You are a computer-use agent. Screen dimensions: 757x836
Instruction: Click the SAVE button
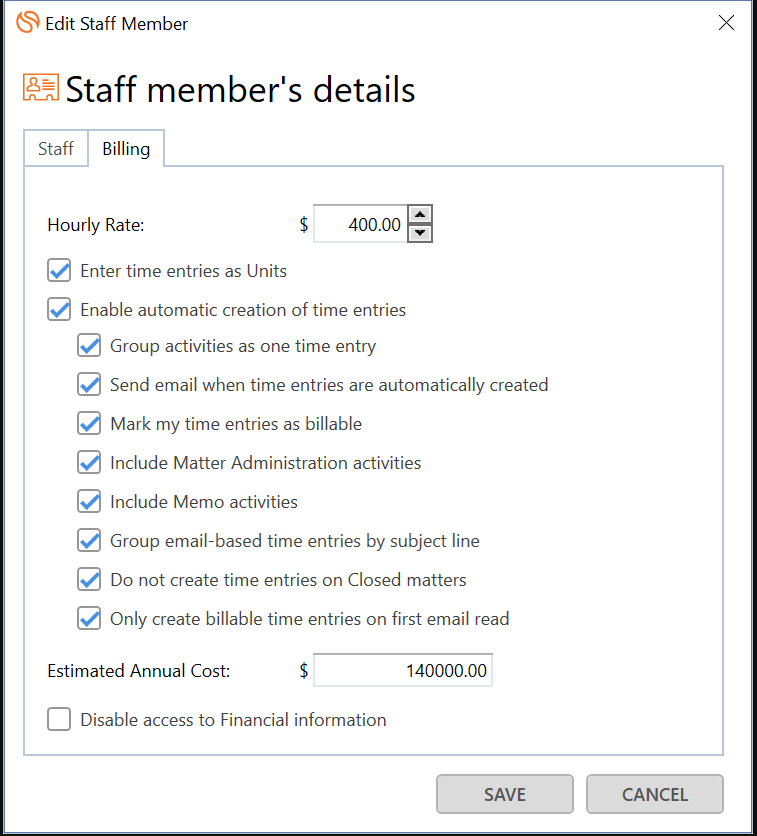(505, 794)
